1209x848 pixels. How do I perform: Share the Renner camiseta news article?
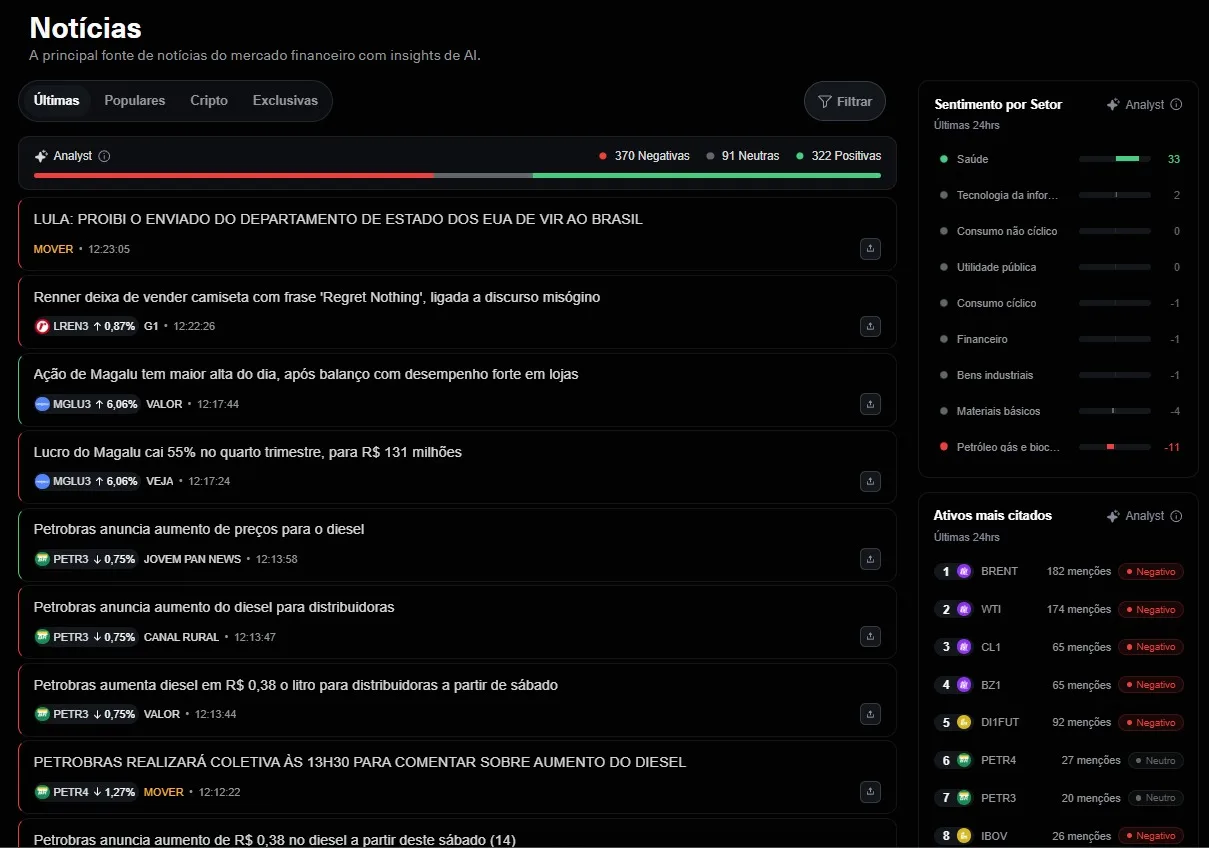(x=870, y=326)
